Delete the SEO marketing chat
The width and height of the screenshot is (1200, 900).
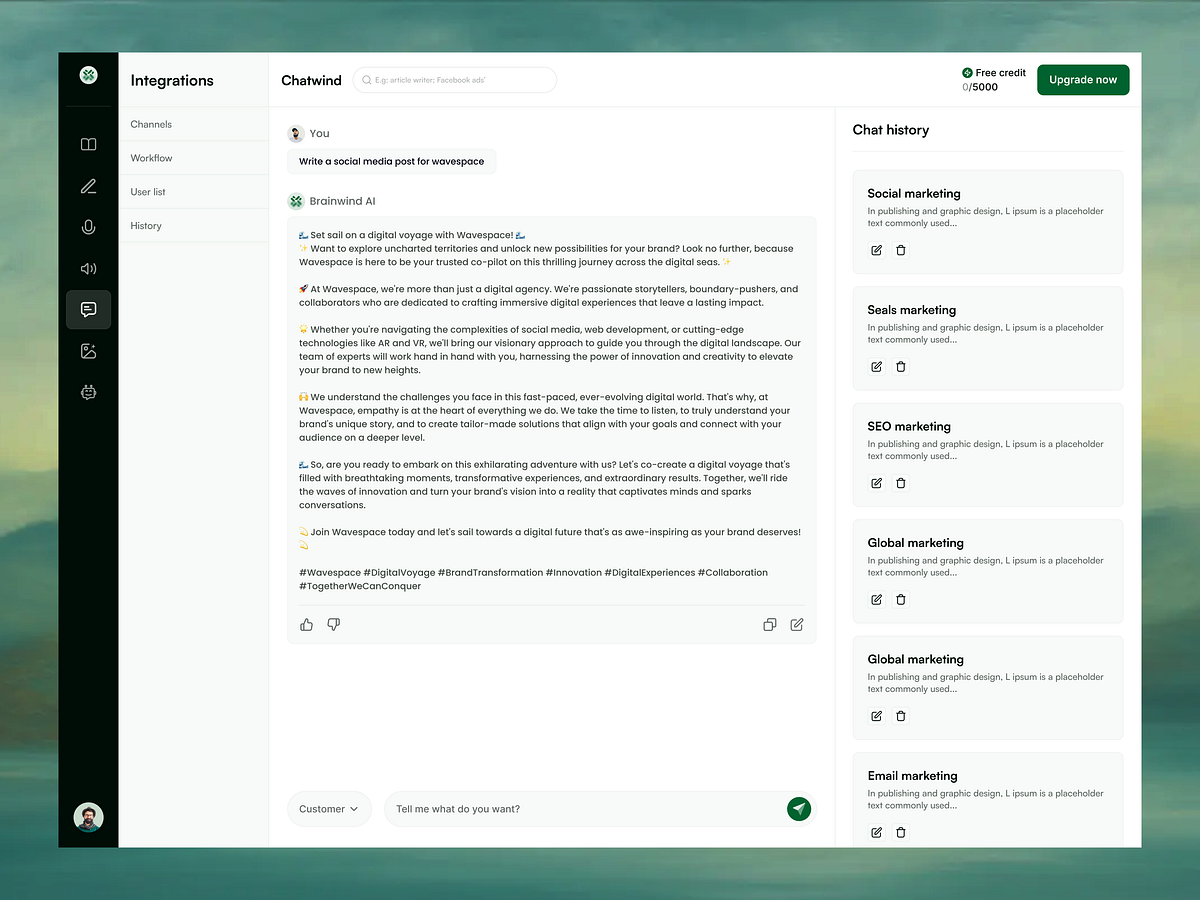coord(900,483)
